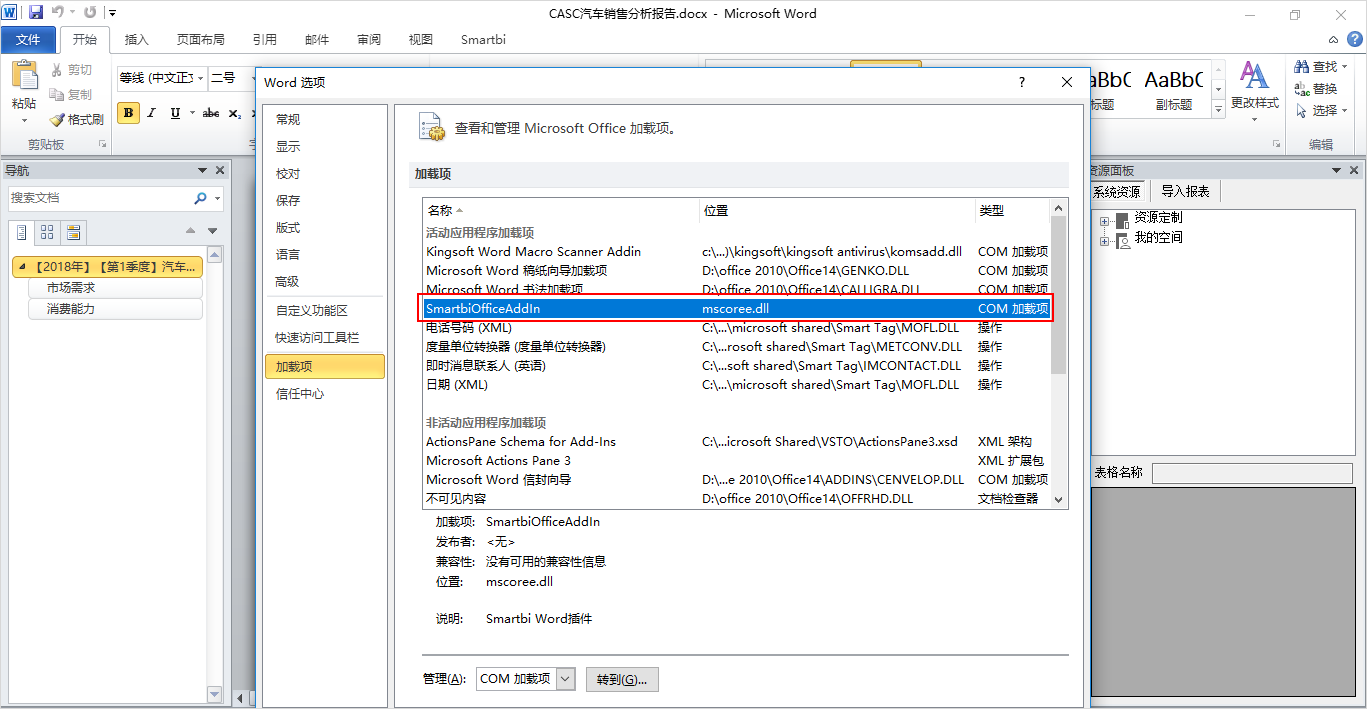
Task: Click the 转到(G)... button
Action: [x=622, y=680]
